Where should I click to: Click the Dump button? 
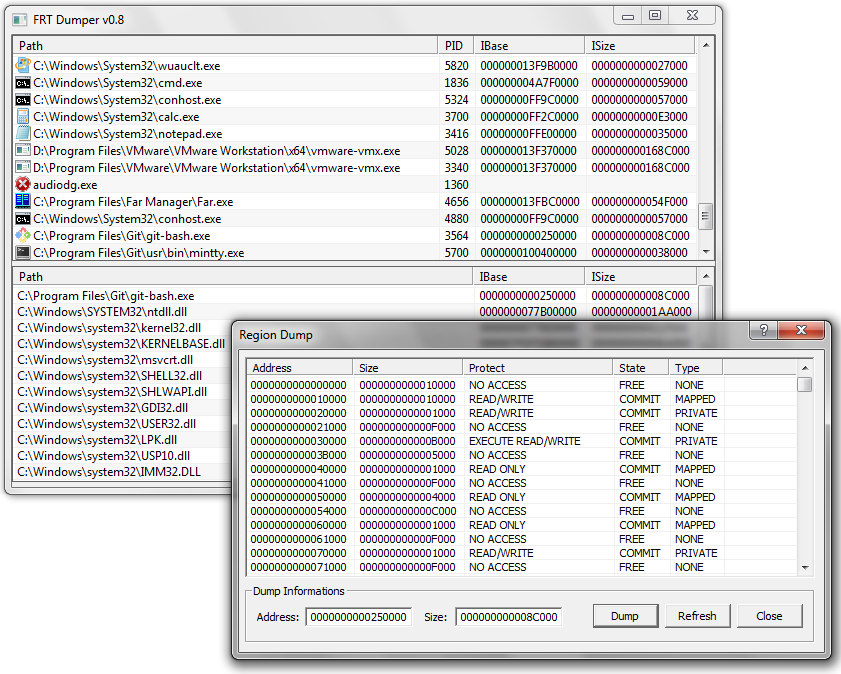pos(625,616)
